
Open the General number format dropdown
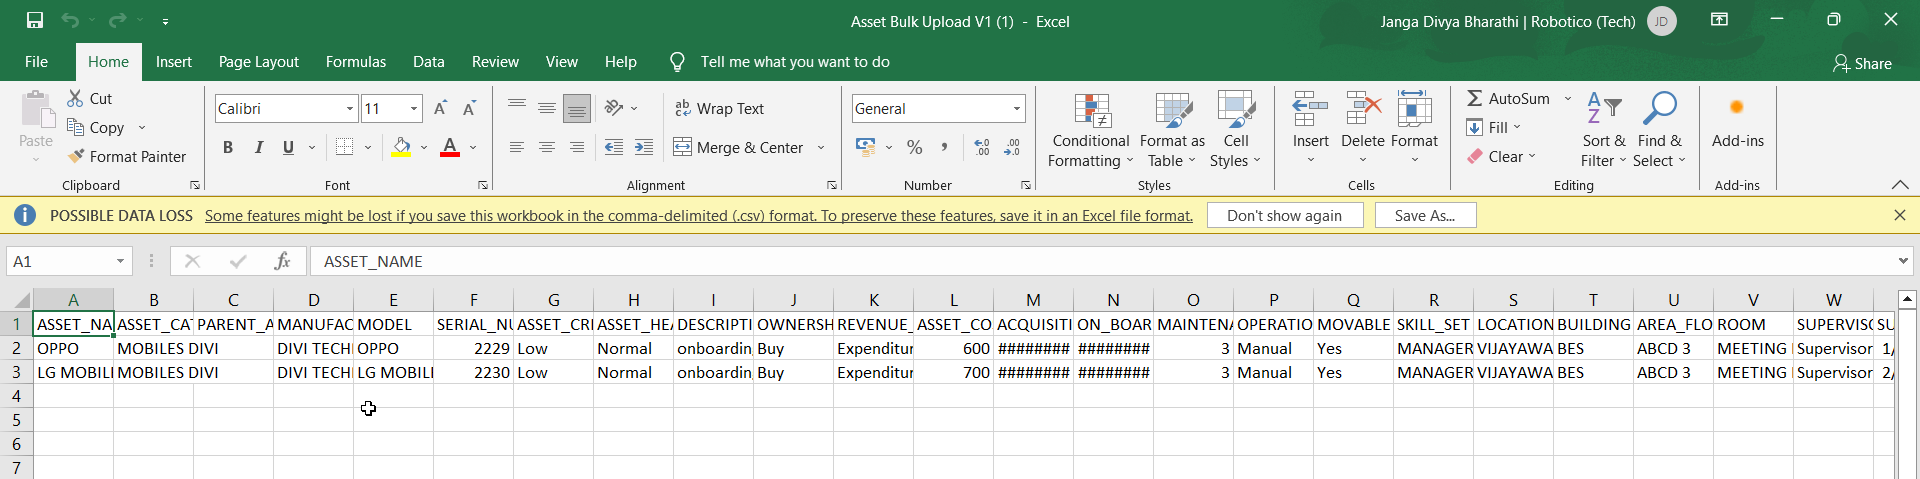pos(1017,108)
